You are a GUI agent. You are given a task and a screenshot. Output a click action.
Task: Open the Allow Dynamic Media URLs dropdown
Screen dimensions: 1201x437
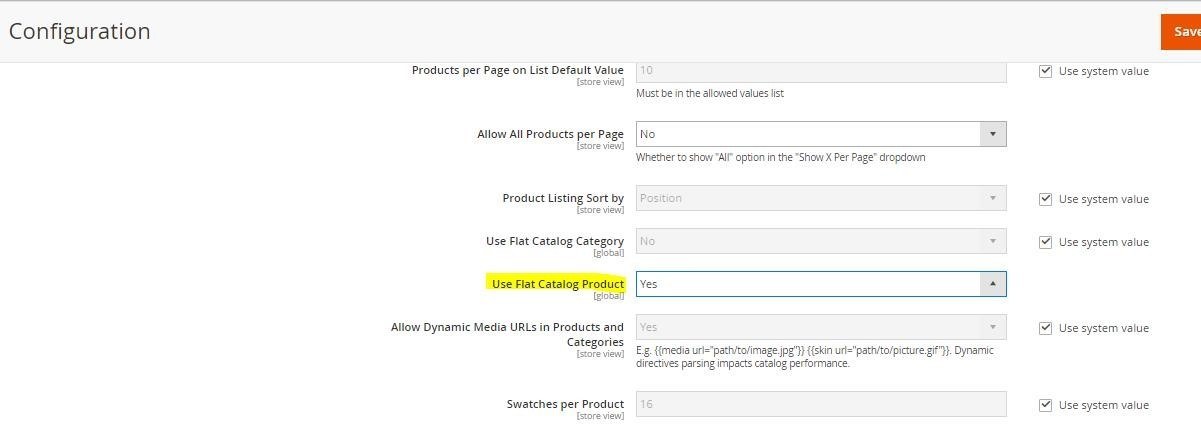tap(821, 327)
